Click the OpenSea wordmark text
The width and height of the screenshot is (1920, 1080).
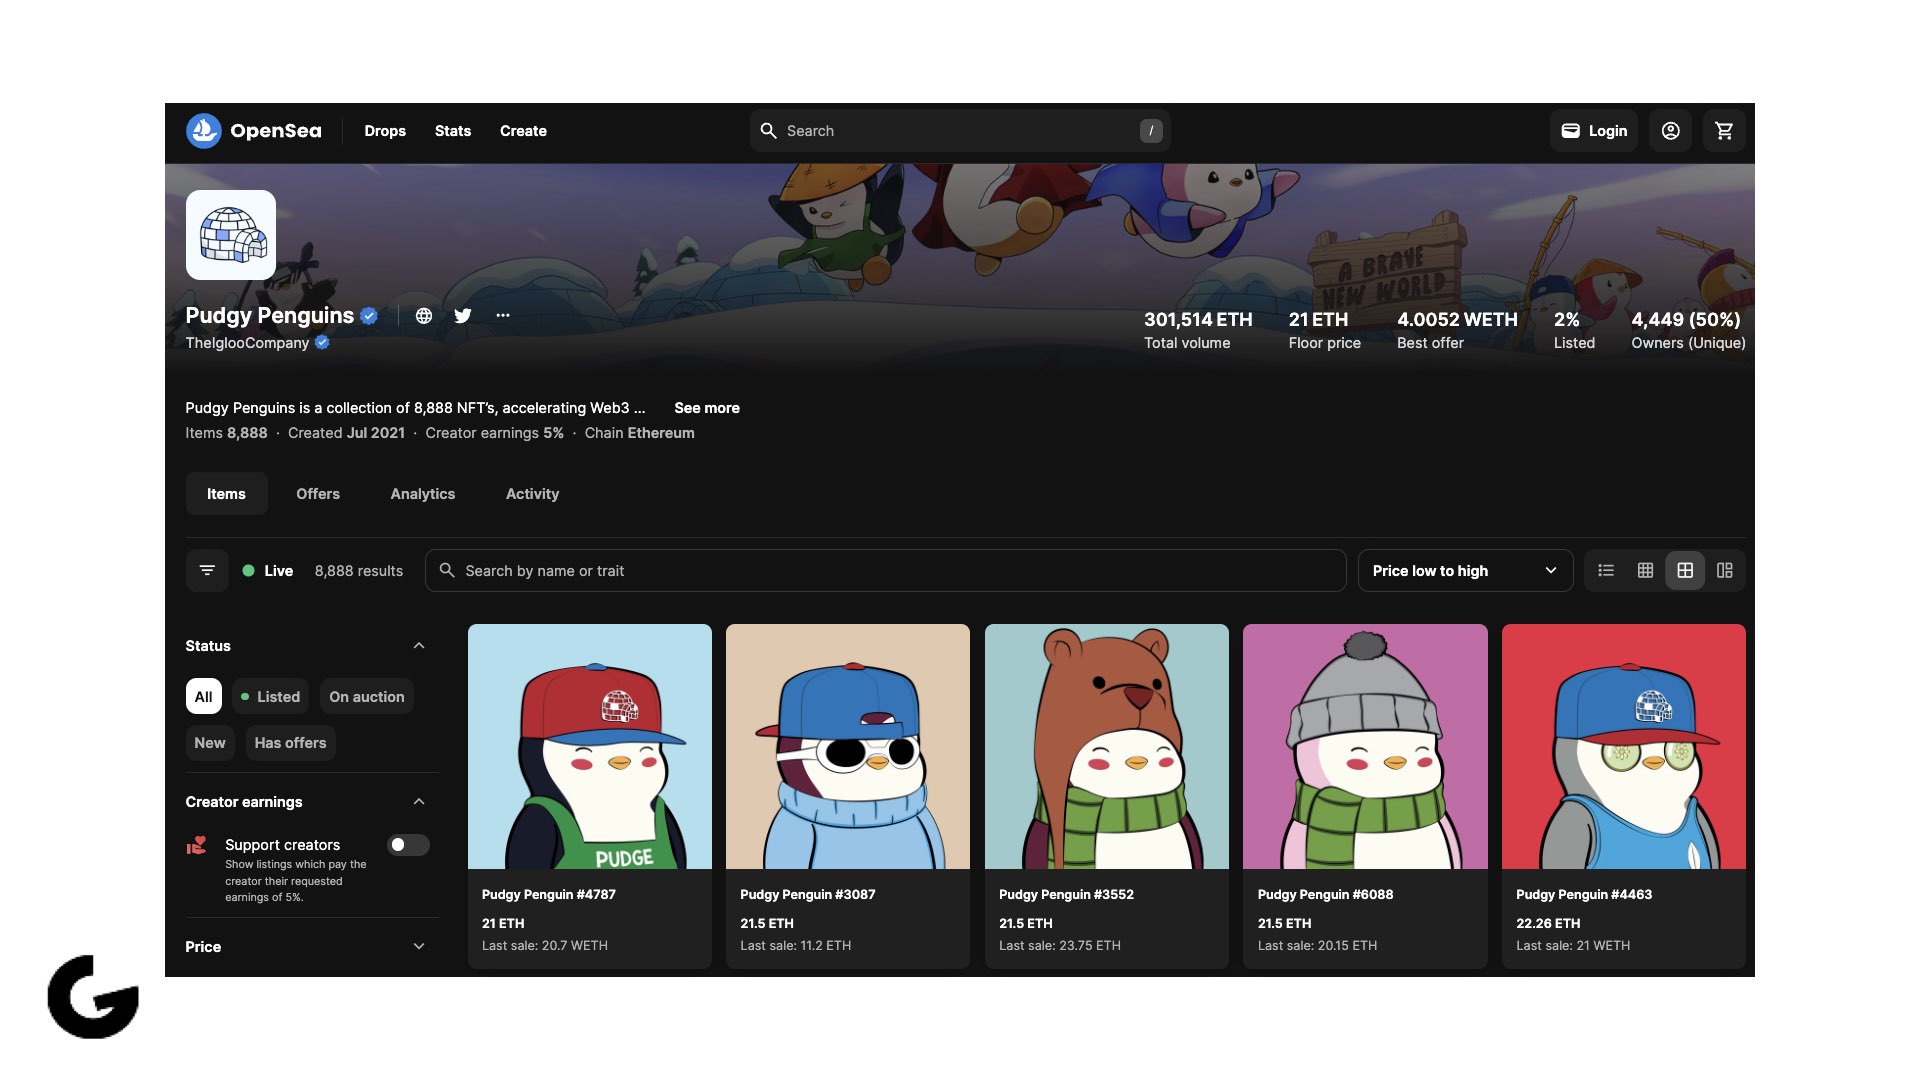click(x=276, y=131)
